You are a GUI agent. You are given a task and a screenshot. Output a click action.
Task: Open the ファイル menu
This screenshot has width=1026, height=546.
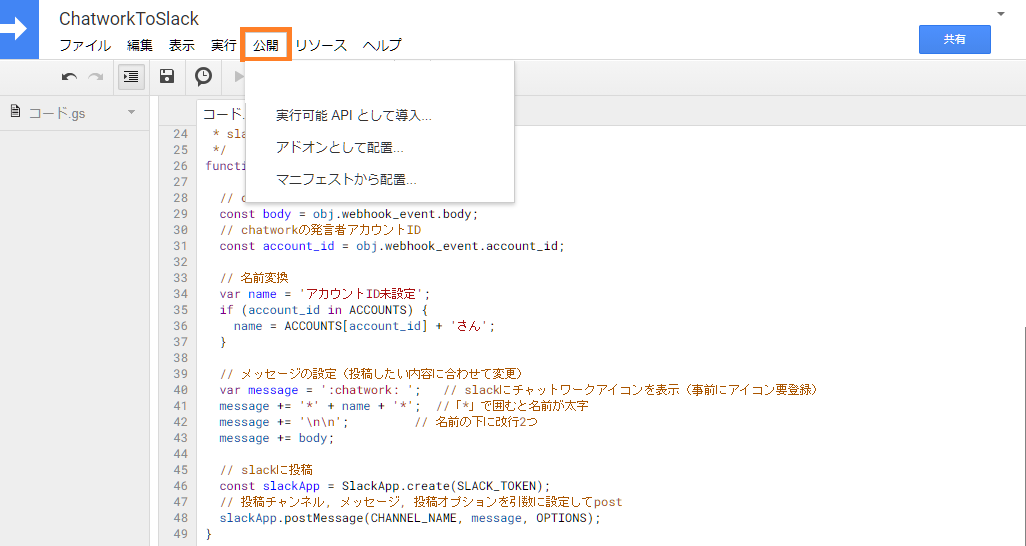coord(85,45)
